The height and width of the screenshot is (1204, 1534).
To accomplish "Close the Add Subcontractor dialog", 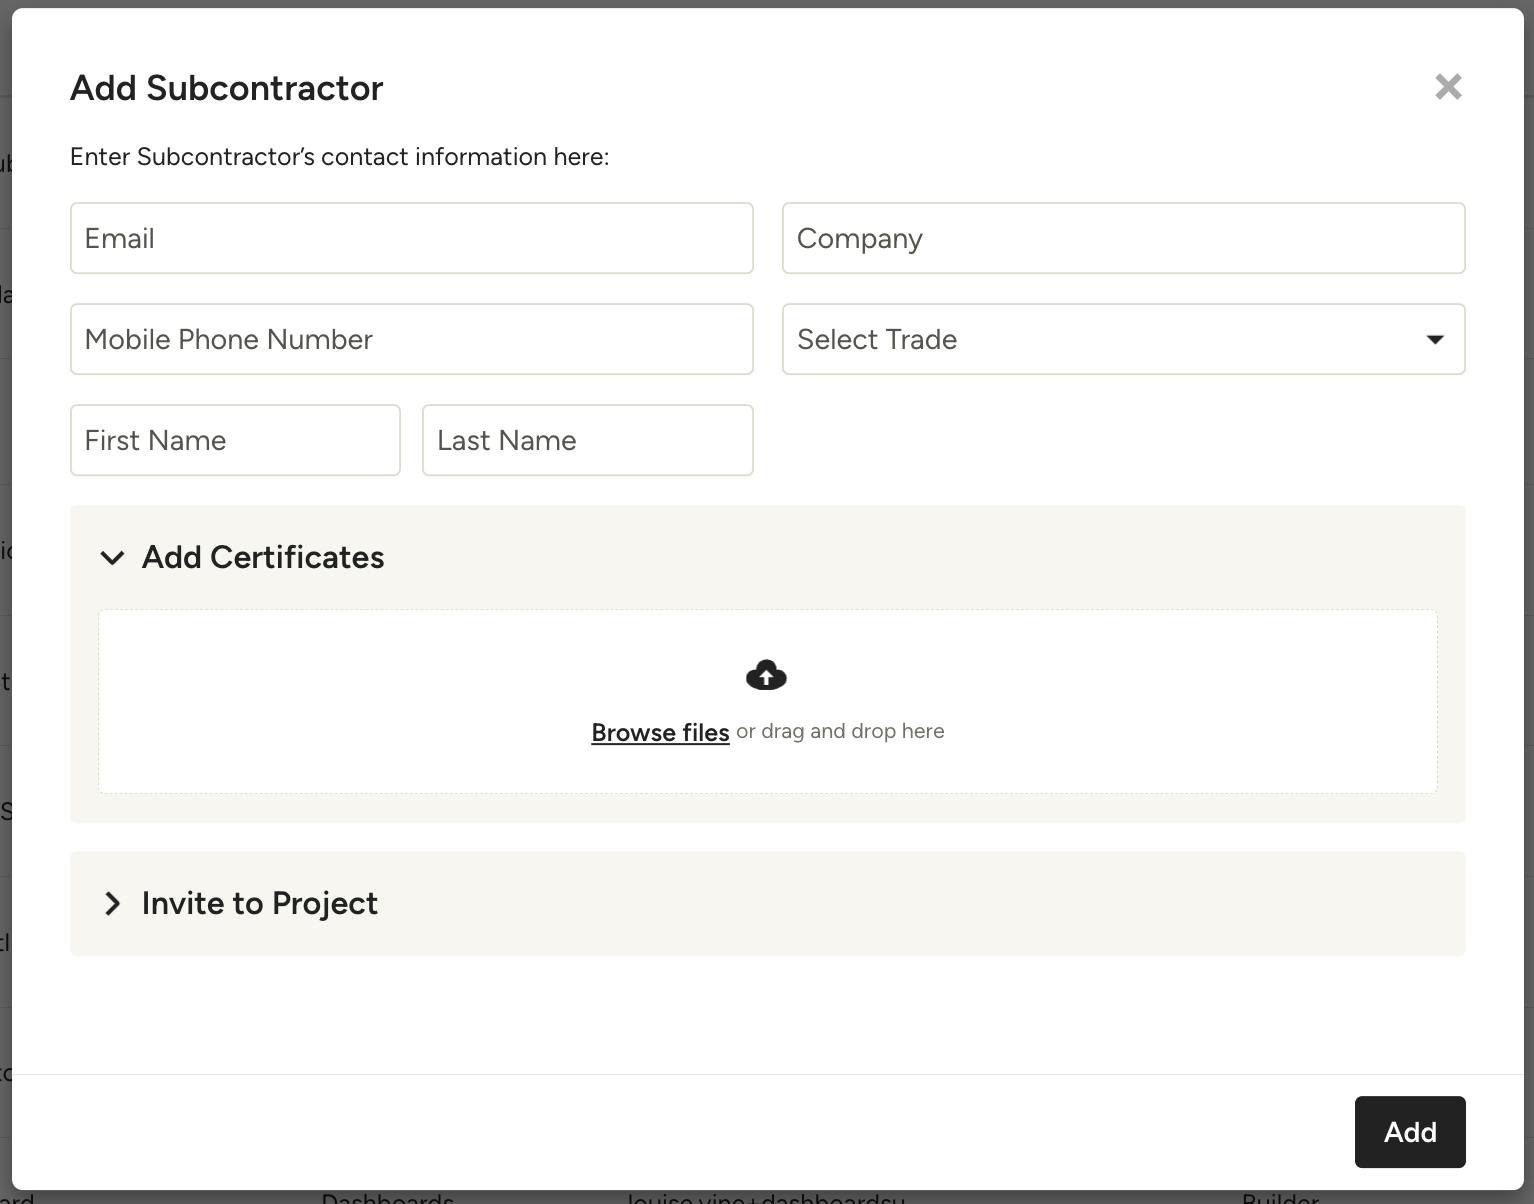I will [x=1448, y=87].
